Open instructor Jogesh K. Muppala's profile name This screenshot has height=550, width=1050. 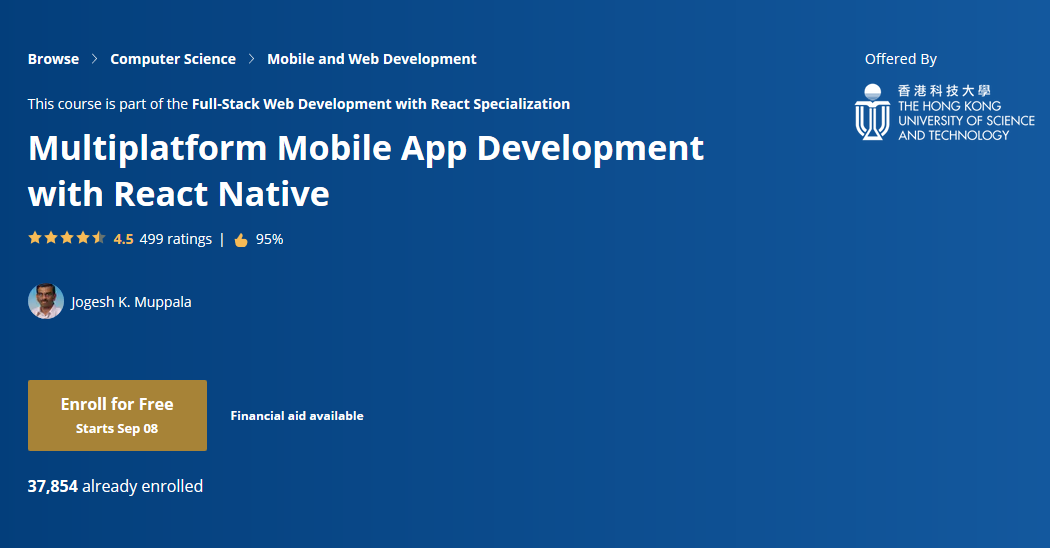[x=131, y=302]
